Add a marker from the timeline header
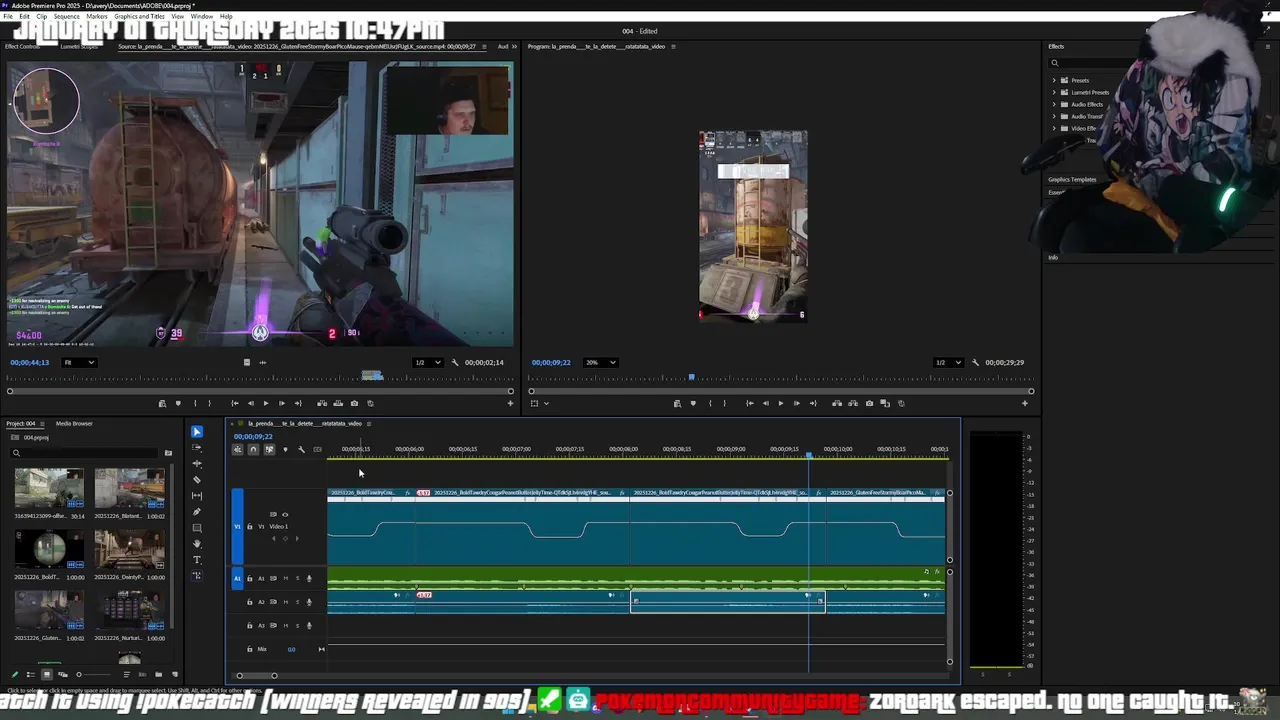Image resolution: width=1280 pixels, height=720 pixels. (285, 450)
